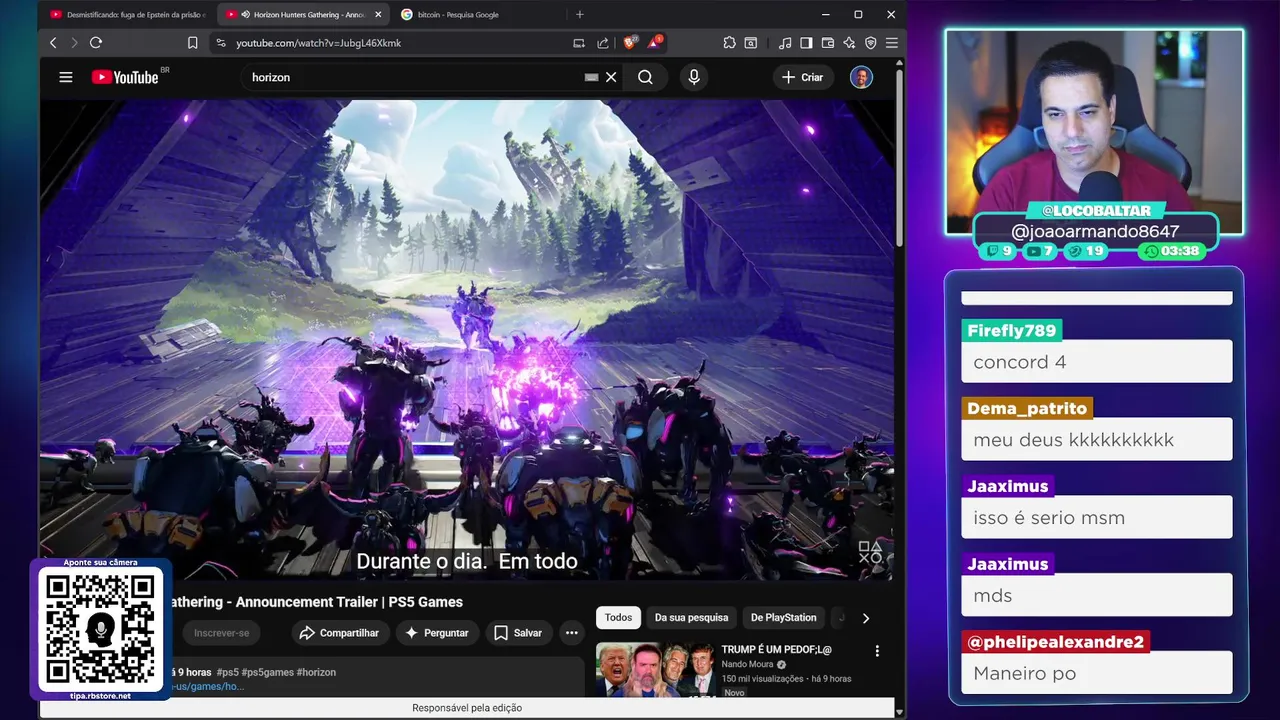Screen dimensions: 1280x720
Task: Open the YouTube hamburger guide menu
Action: pos(66,77)
